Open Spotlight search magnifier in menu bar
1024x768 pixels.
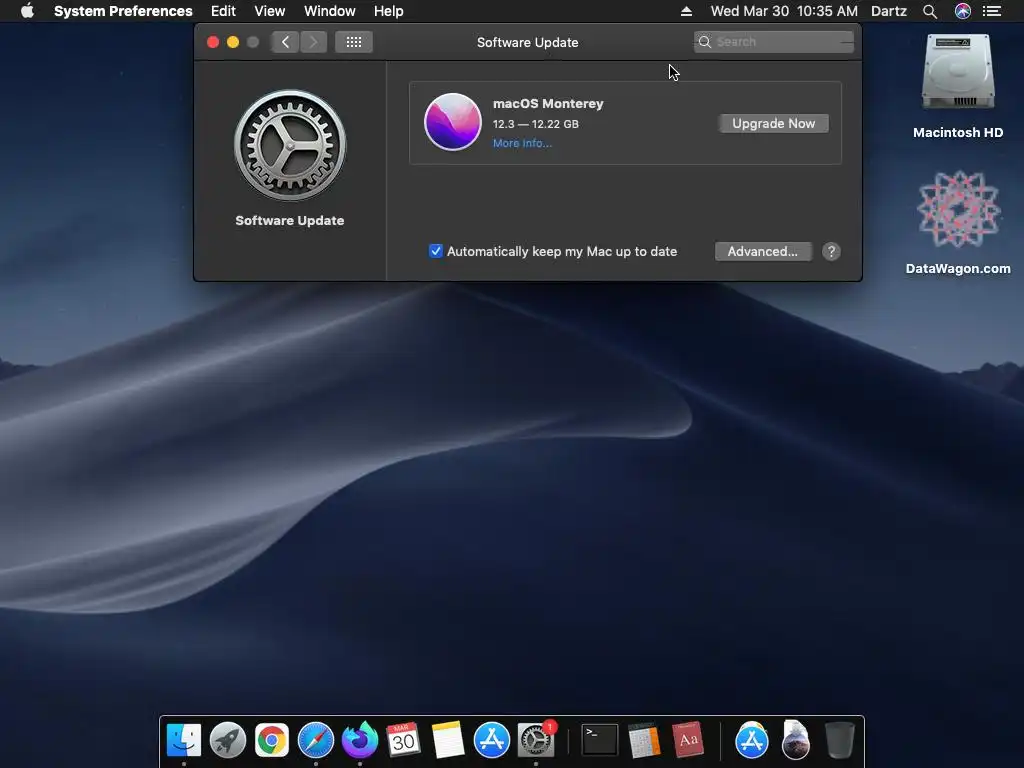coord(930,11)
